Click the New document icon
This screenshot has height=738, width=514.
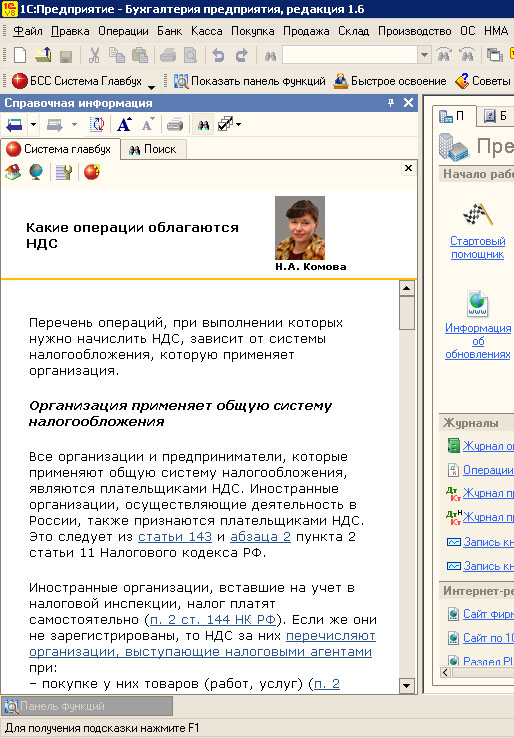[20, 56]
